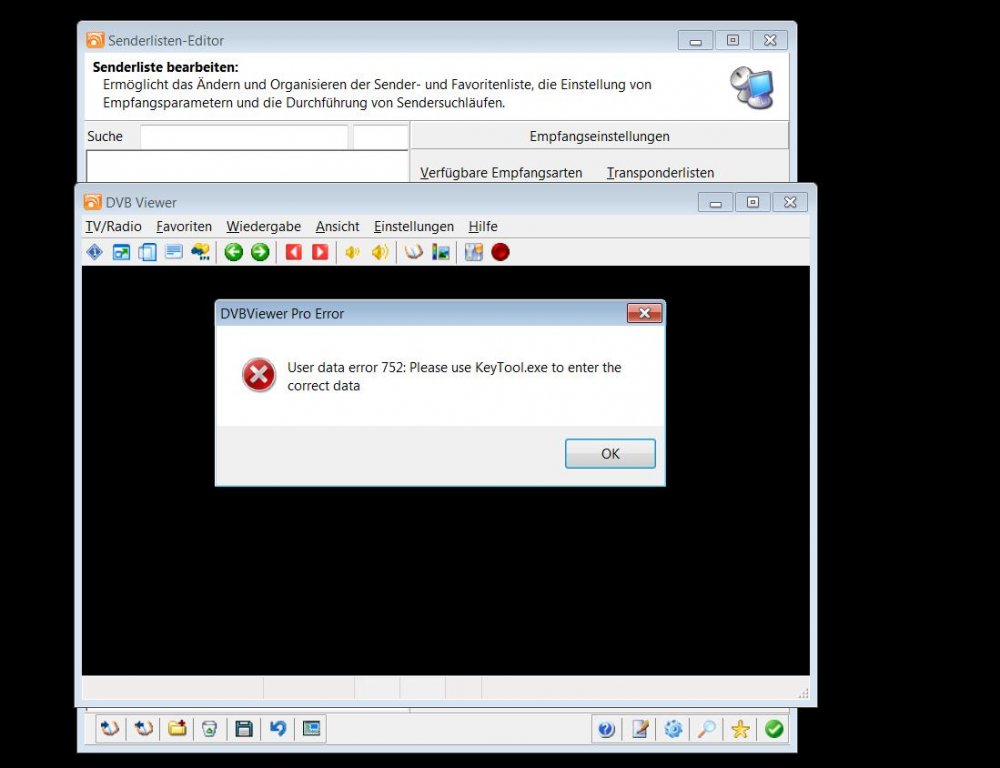Click the second export arrow icon in Senderlisten-Editor toolbar

click(143, 728)
